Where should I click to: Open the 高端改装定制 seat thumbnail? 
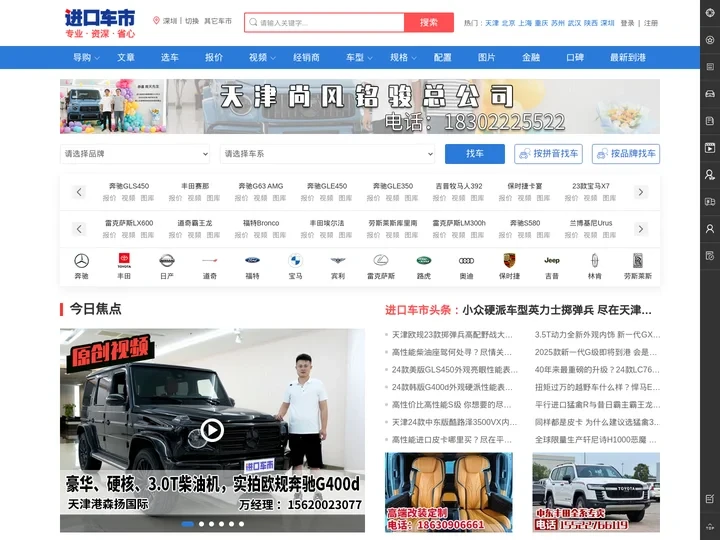449,492
